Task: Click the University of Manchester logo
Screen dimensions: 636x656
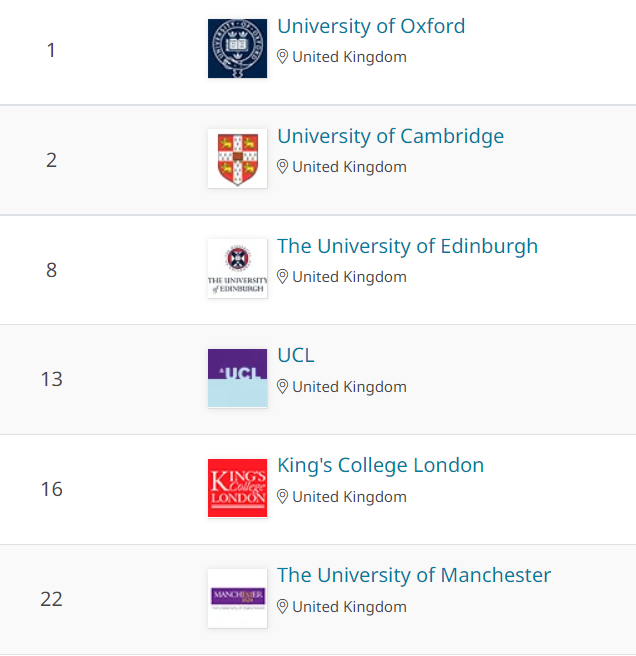Action: pos(237,598)
